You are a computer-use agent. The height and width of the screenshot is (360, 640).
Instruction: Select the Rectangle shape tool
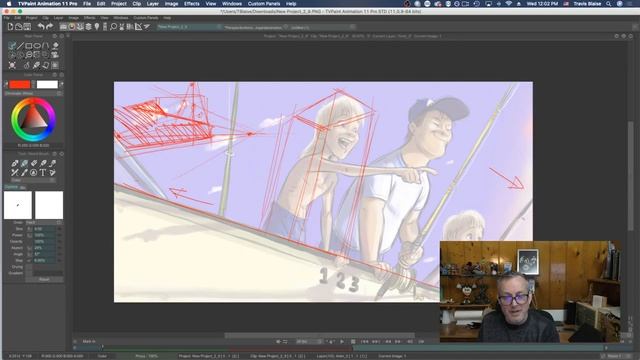[29, 46]
